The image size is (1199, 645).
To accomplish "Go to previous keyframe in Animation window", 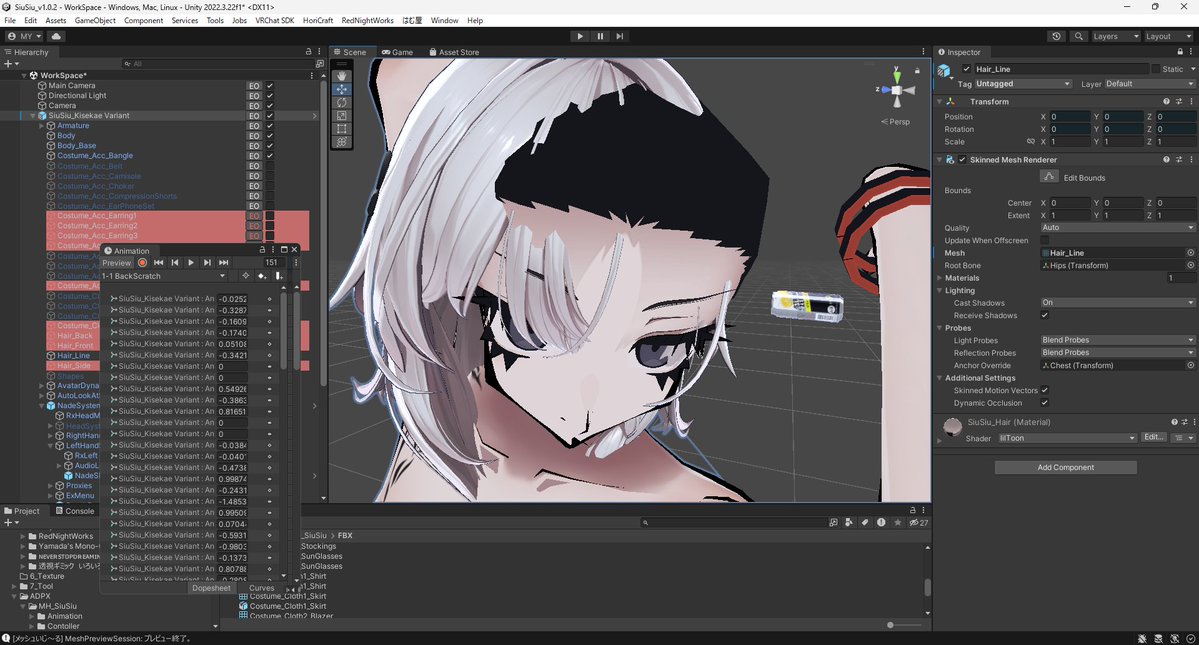I will click(174, 262).
